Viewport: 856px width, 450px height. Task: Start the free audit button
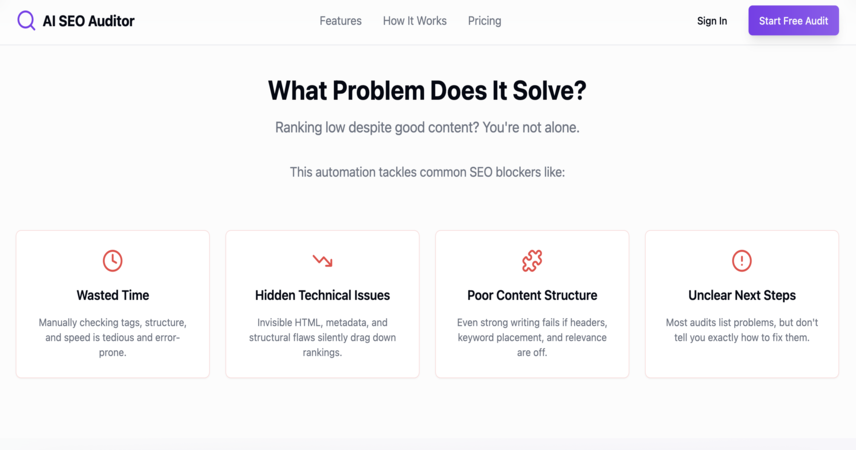point(793,21)
